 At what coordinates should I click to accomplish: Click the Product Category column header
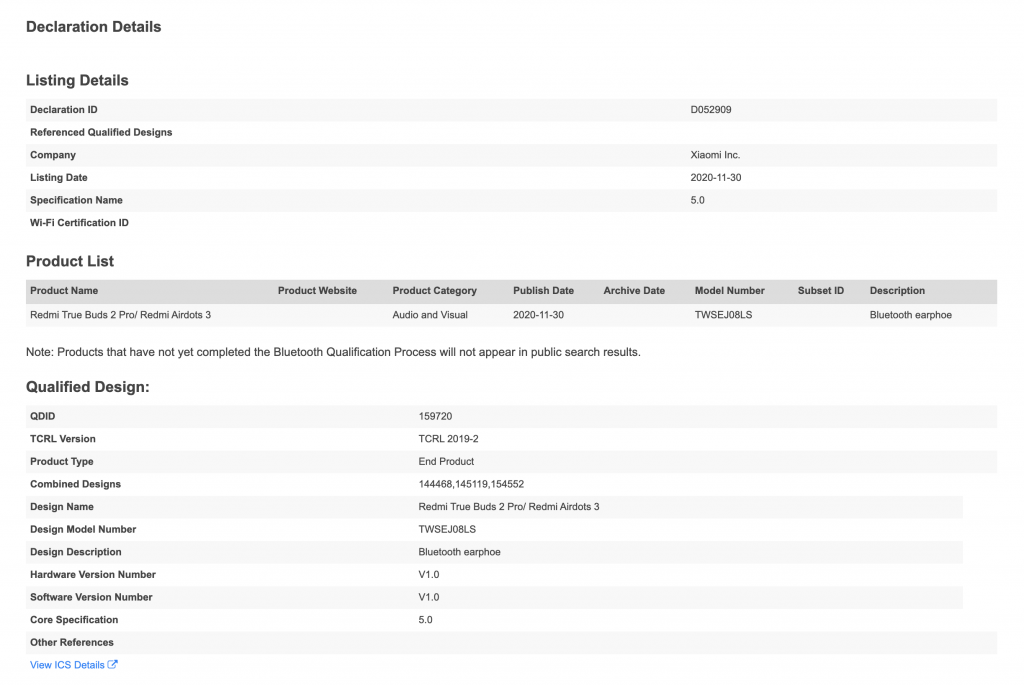point(434,291)
